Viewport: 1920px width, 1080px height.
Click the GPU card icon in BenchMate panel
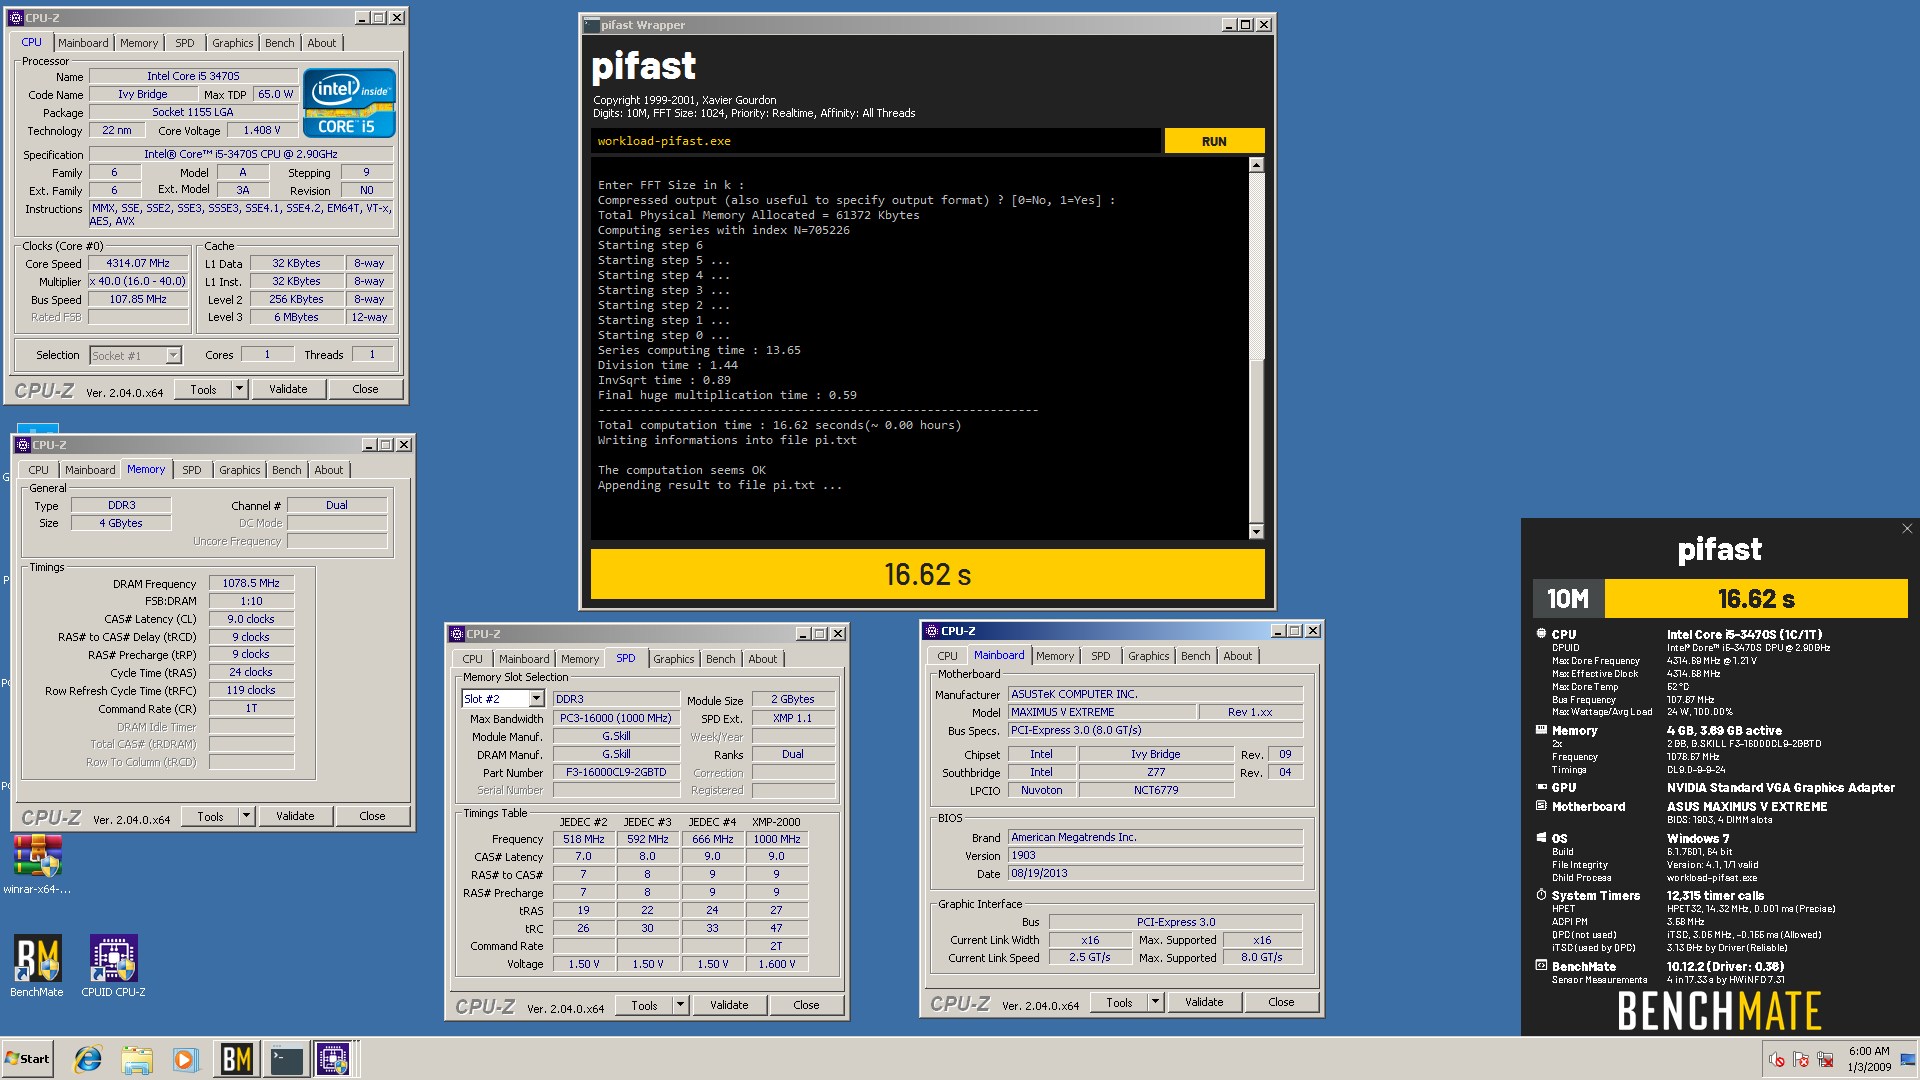(x=1541, y=787)
